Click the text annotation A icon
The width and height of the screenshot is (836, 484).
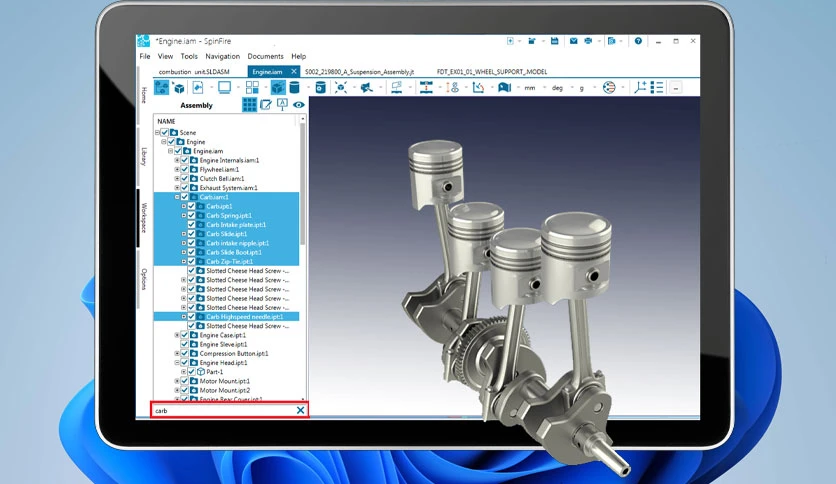click(282, 104)
